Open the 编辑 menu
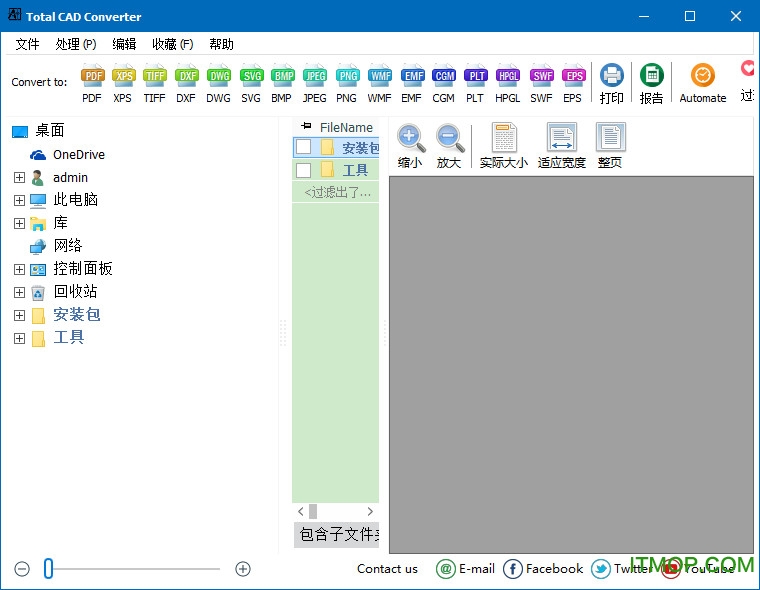Image resolution: width=760 pixels, height=590 pixels. (124, 44)
